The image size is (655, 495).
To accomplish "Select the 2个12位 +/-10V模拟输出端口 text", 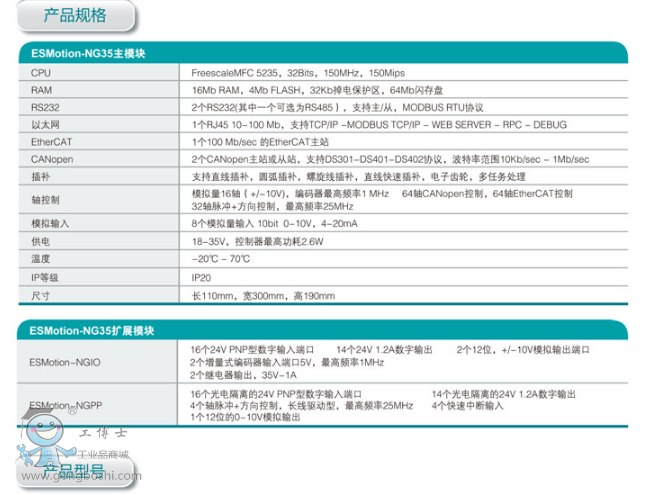I will click(523, 350).
